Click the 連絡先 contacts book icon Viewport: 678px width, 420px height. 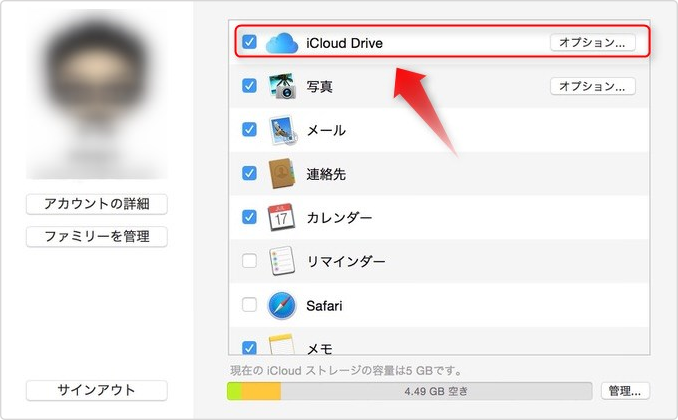tap(281, 173)
